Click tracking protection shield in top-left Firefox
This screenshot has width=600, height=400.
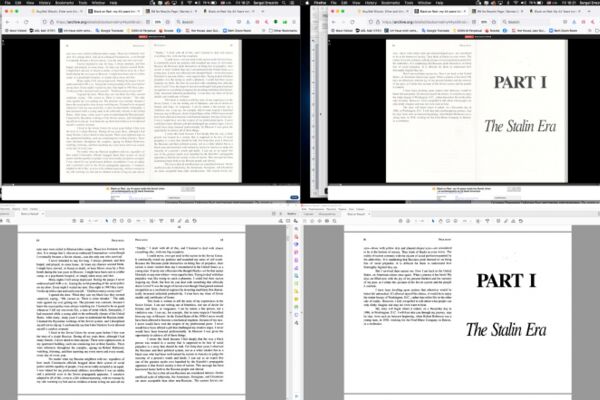[44, 22]
